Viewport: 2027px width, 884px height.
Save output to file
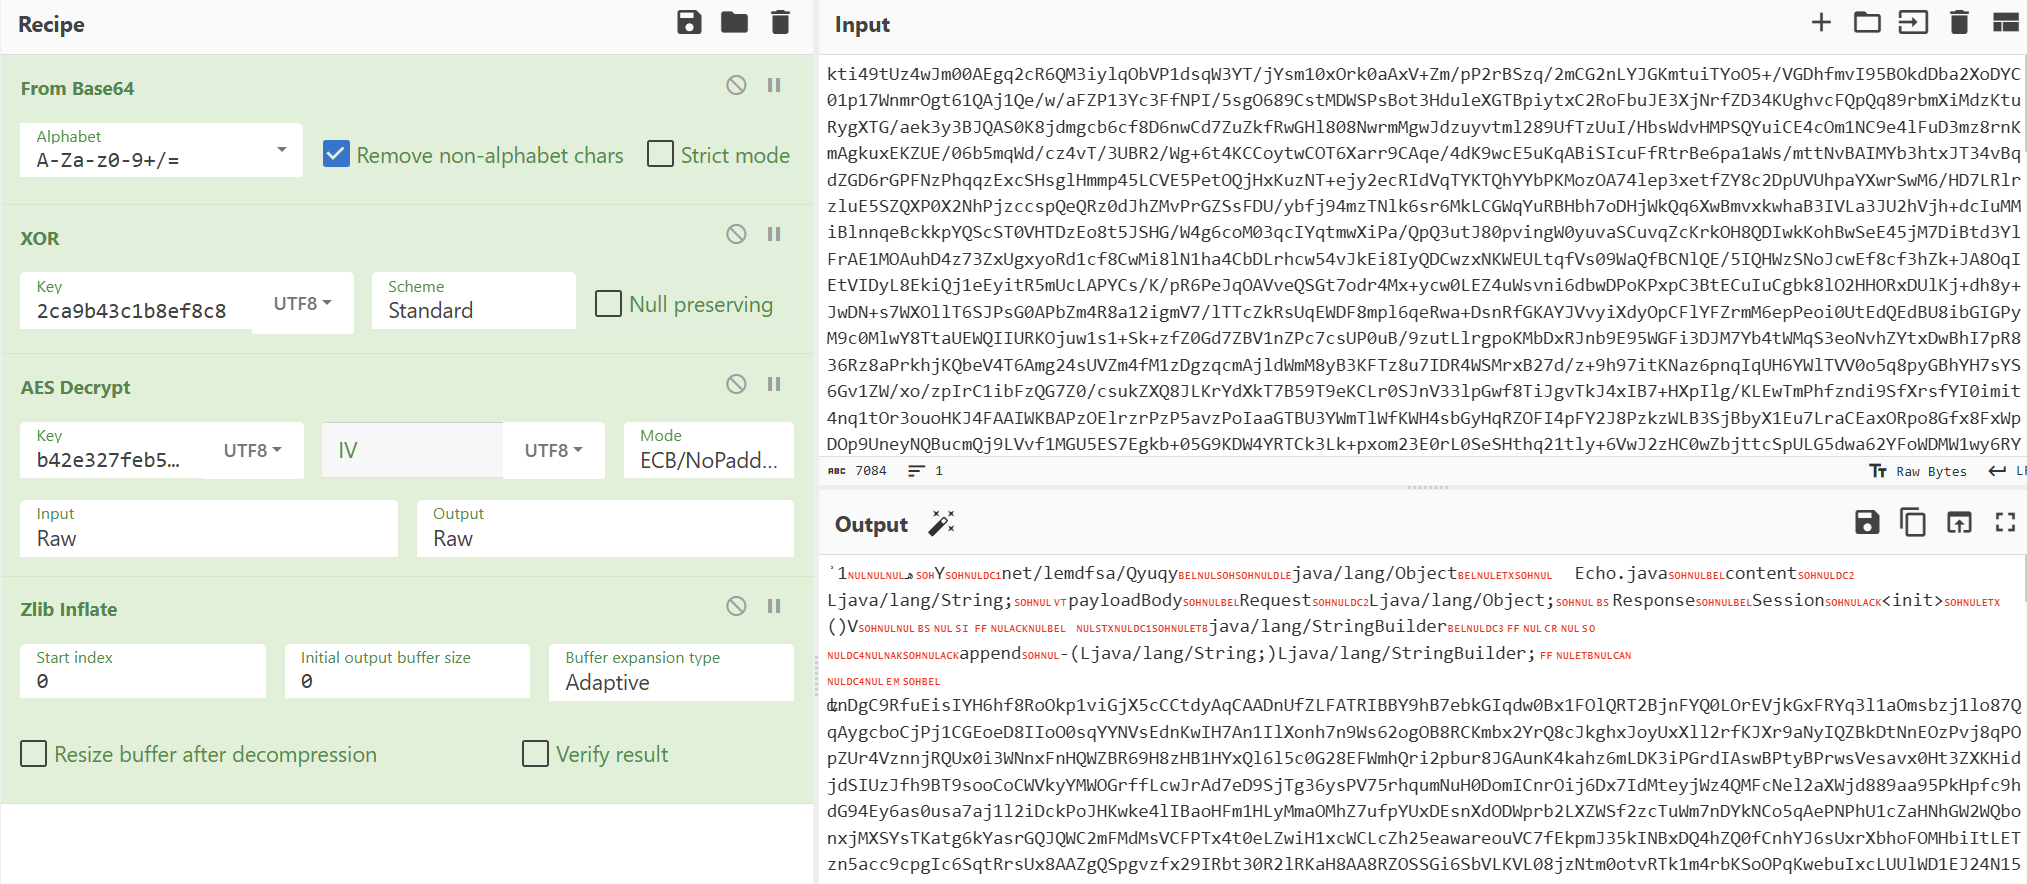1867,522
